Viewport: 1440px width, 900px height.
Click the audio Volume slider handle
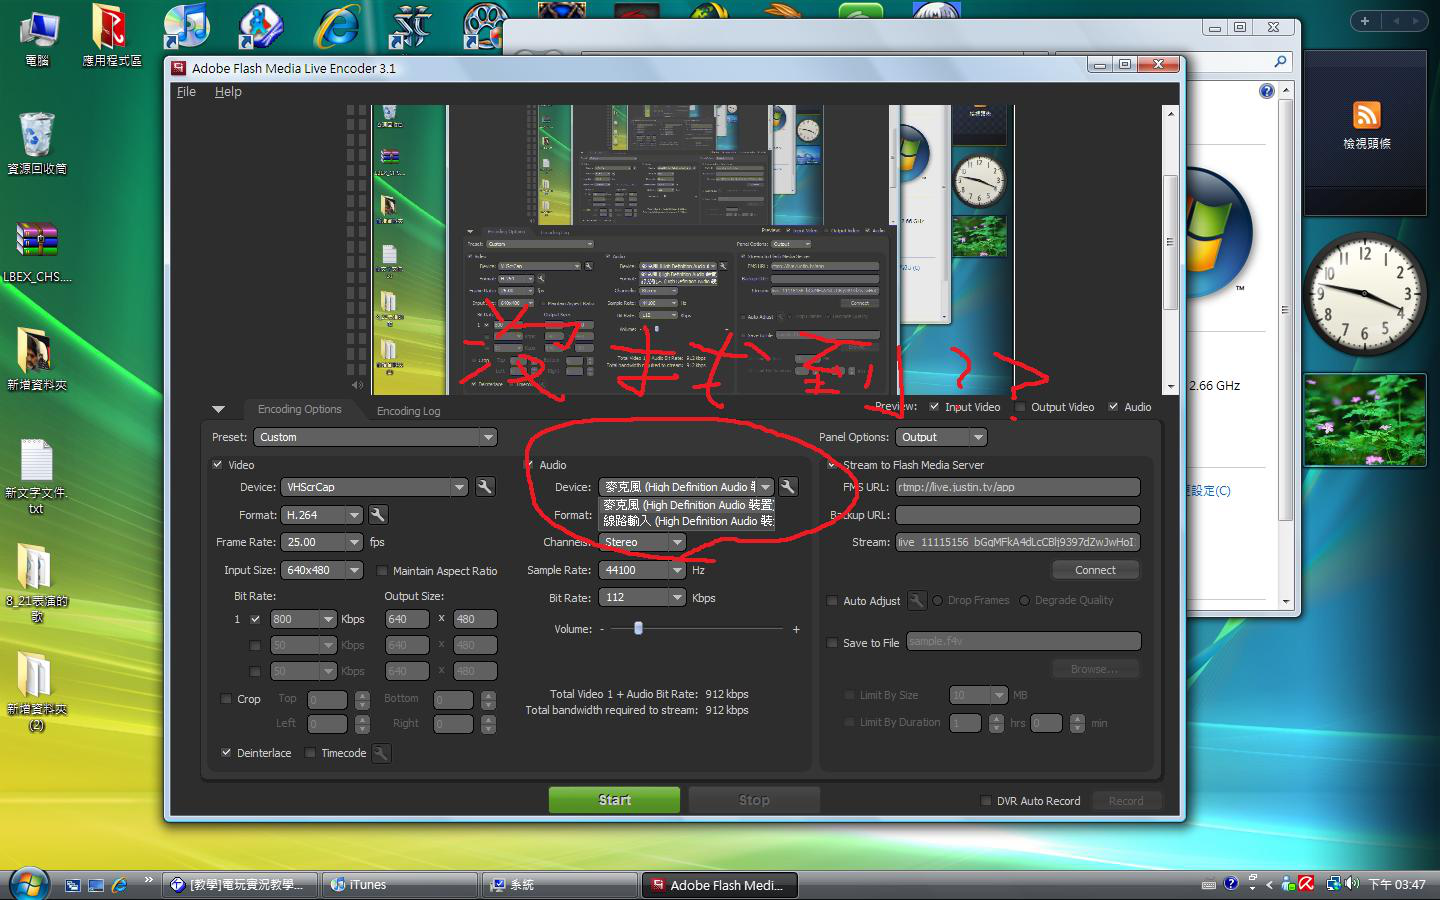[638, 628]
